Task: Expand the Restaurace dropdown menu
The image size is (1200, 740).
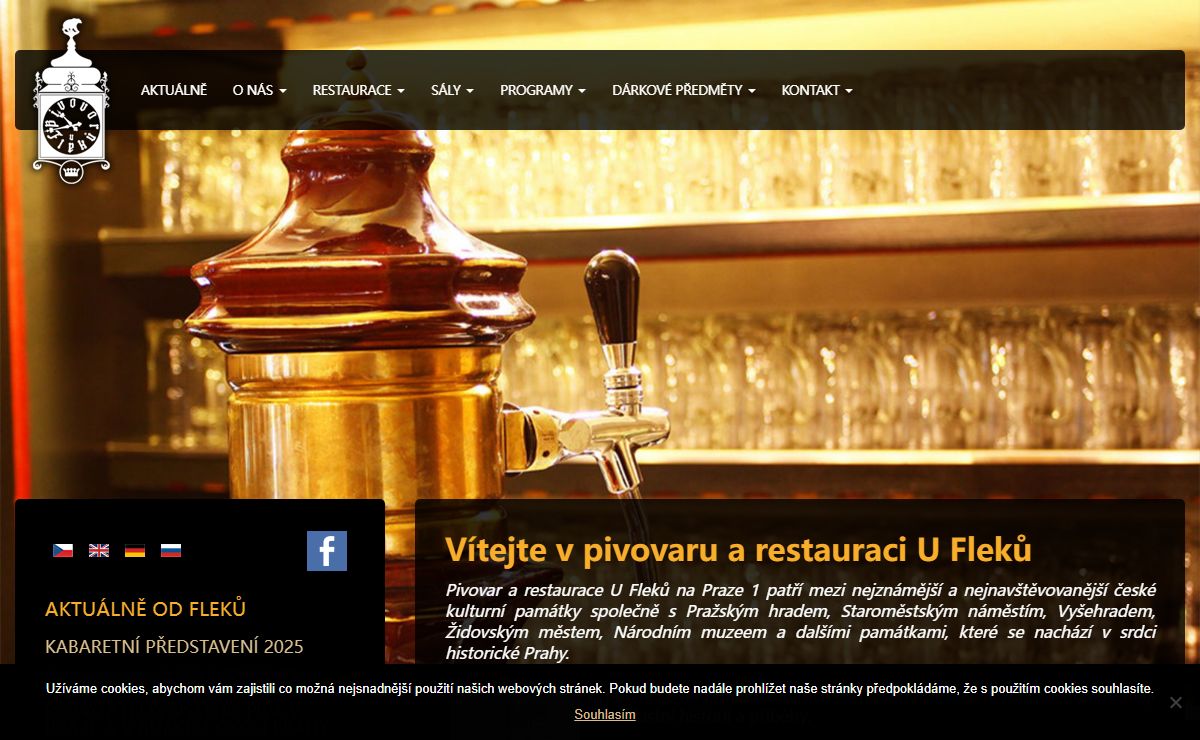Action: (359, 90)
